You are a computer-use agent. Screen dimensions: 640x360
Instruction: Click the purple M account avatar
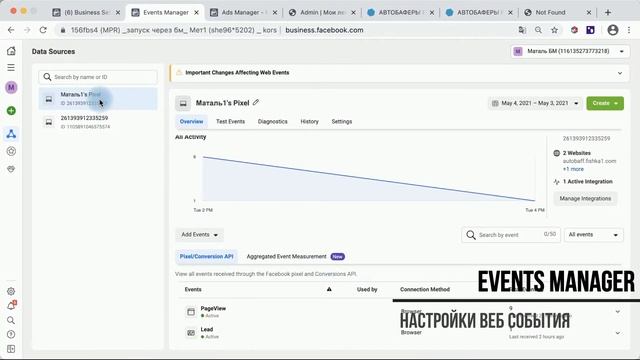(x=11, y=87)
